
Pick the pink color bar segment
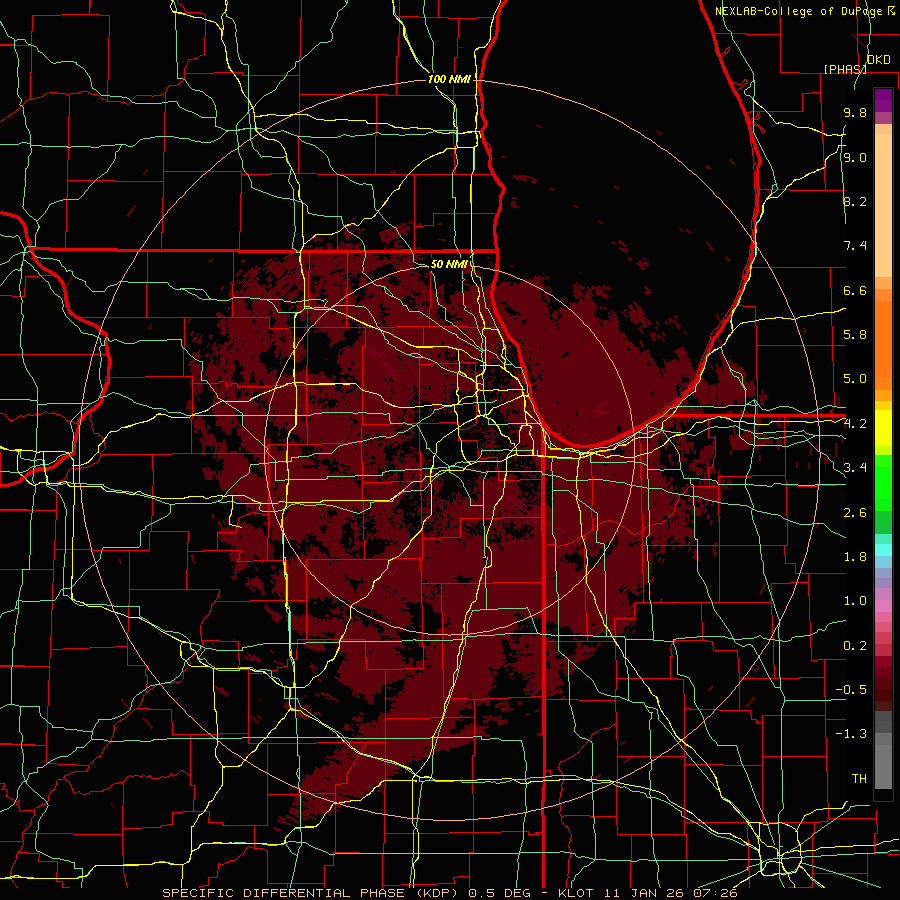tap(883, 606)
